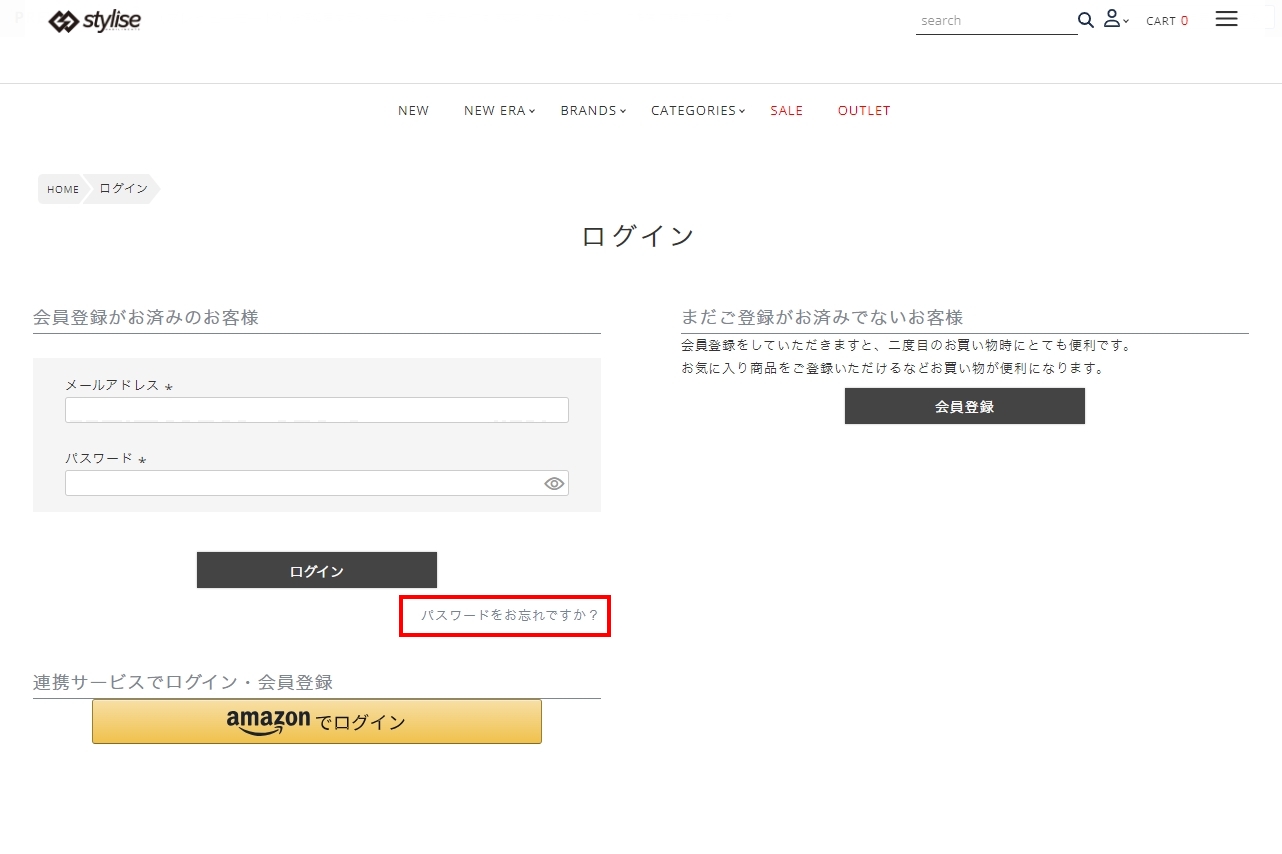Expand the NEW ERA dropdown

point(499,111)
